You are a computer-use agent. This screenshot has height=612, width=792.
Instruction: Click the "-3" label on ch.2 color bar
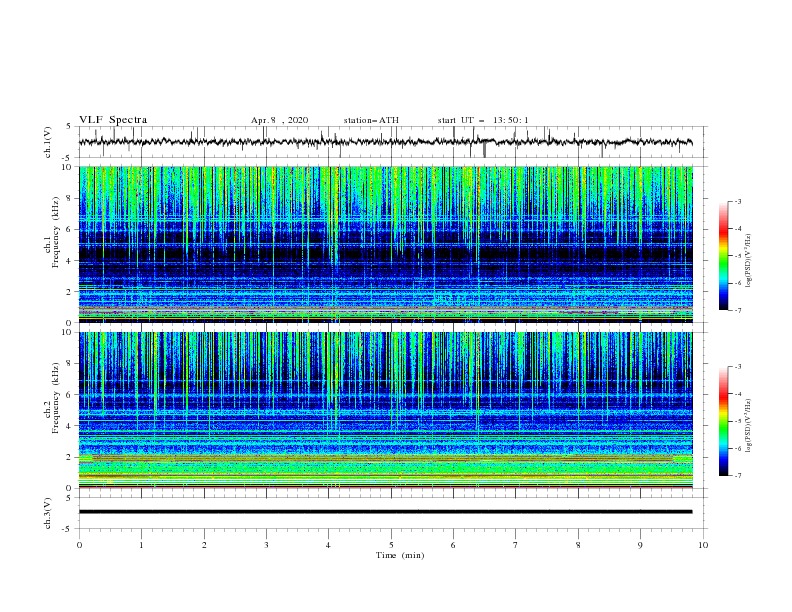(x=737, y=367)
